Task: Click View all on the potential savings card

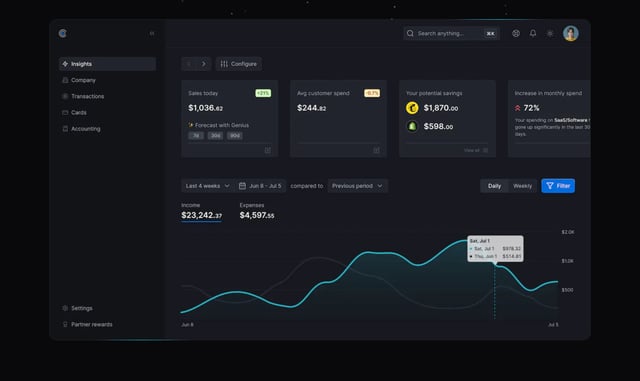Action: point(476,151)
